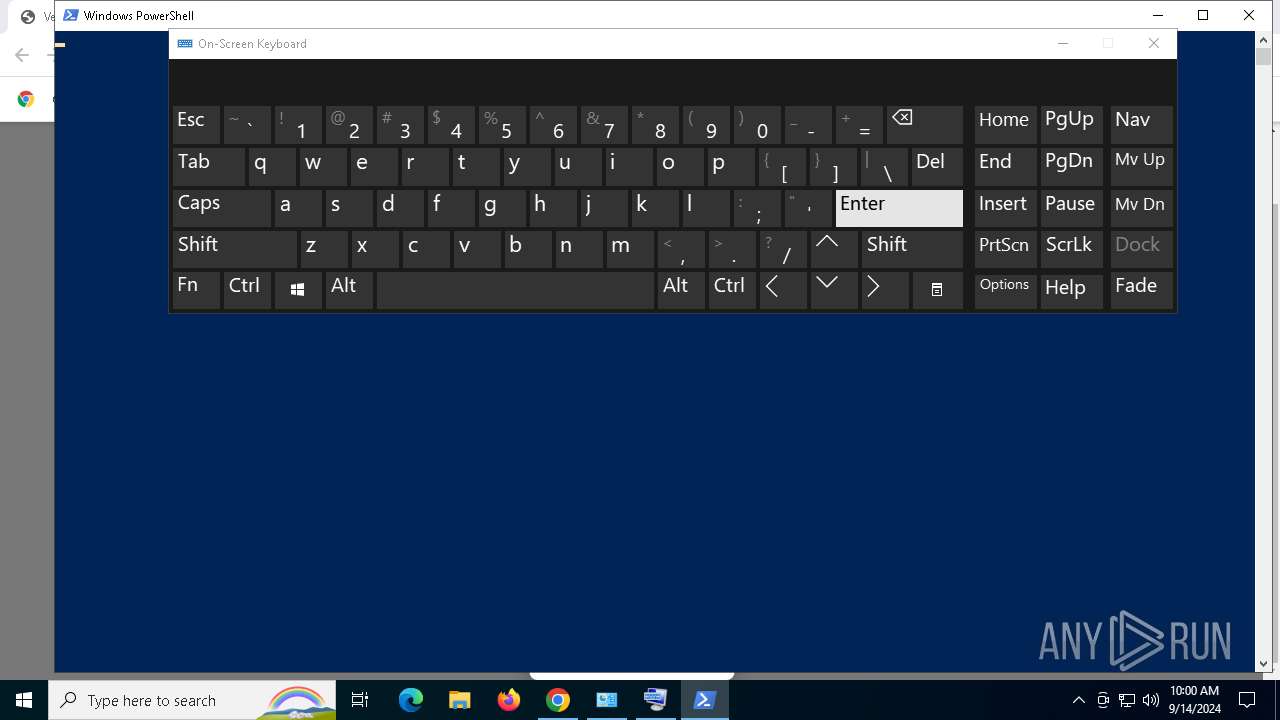Select the On-Screen Keyboard taskbar icon
Viewport: 1280px width, 720px height.
[x=656, y=700]
